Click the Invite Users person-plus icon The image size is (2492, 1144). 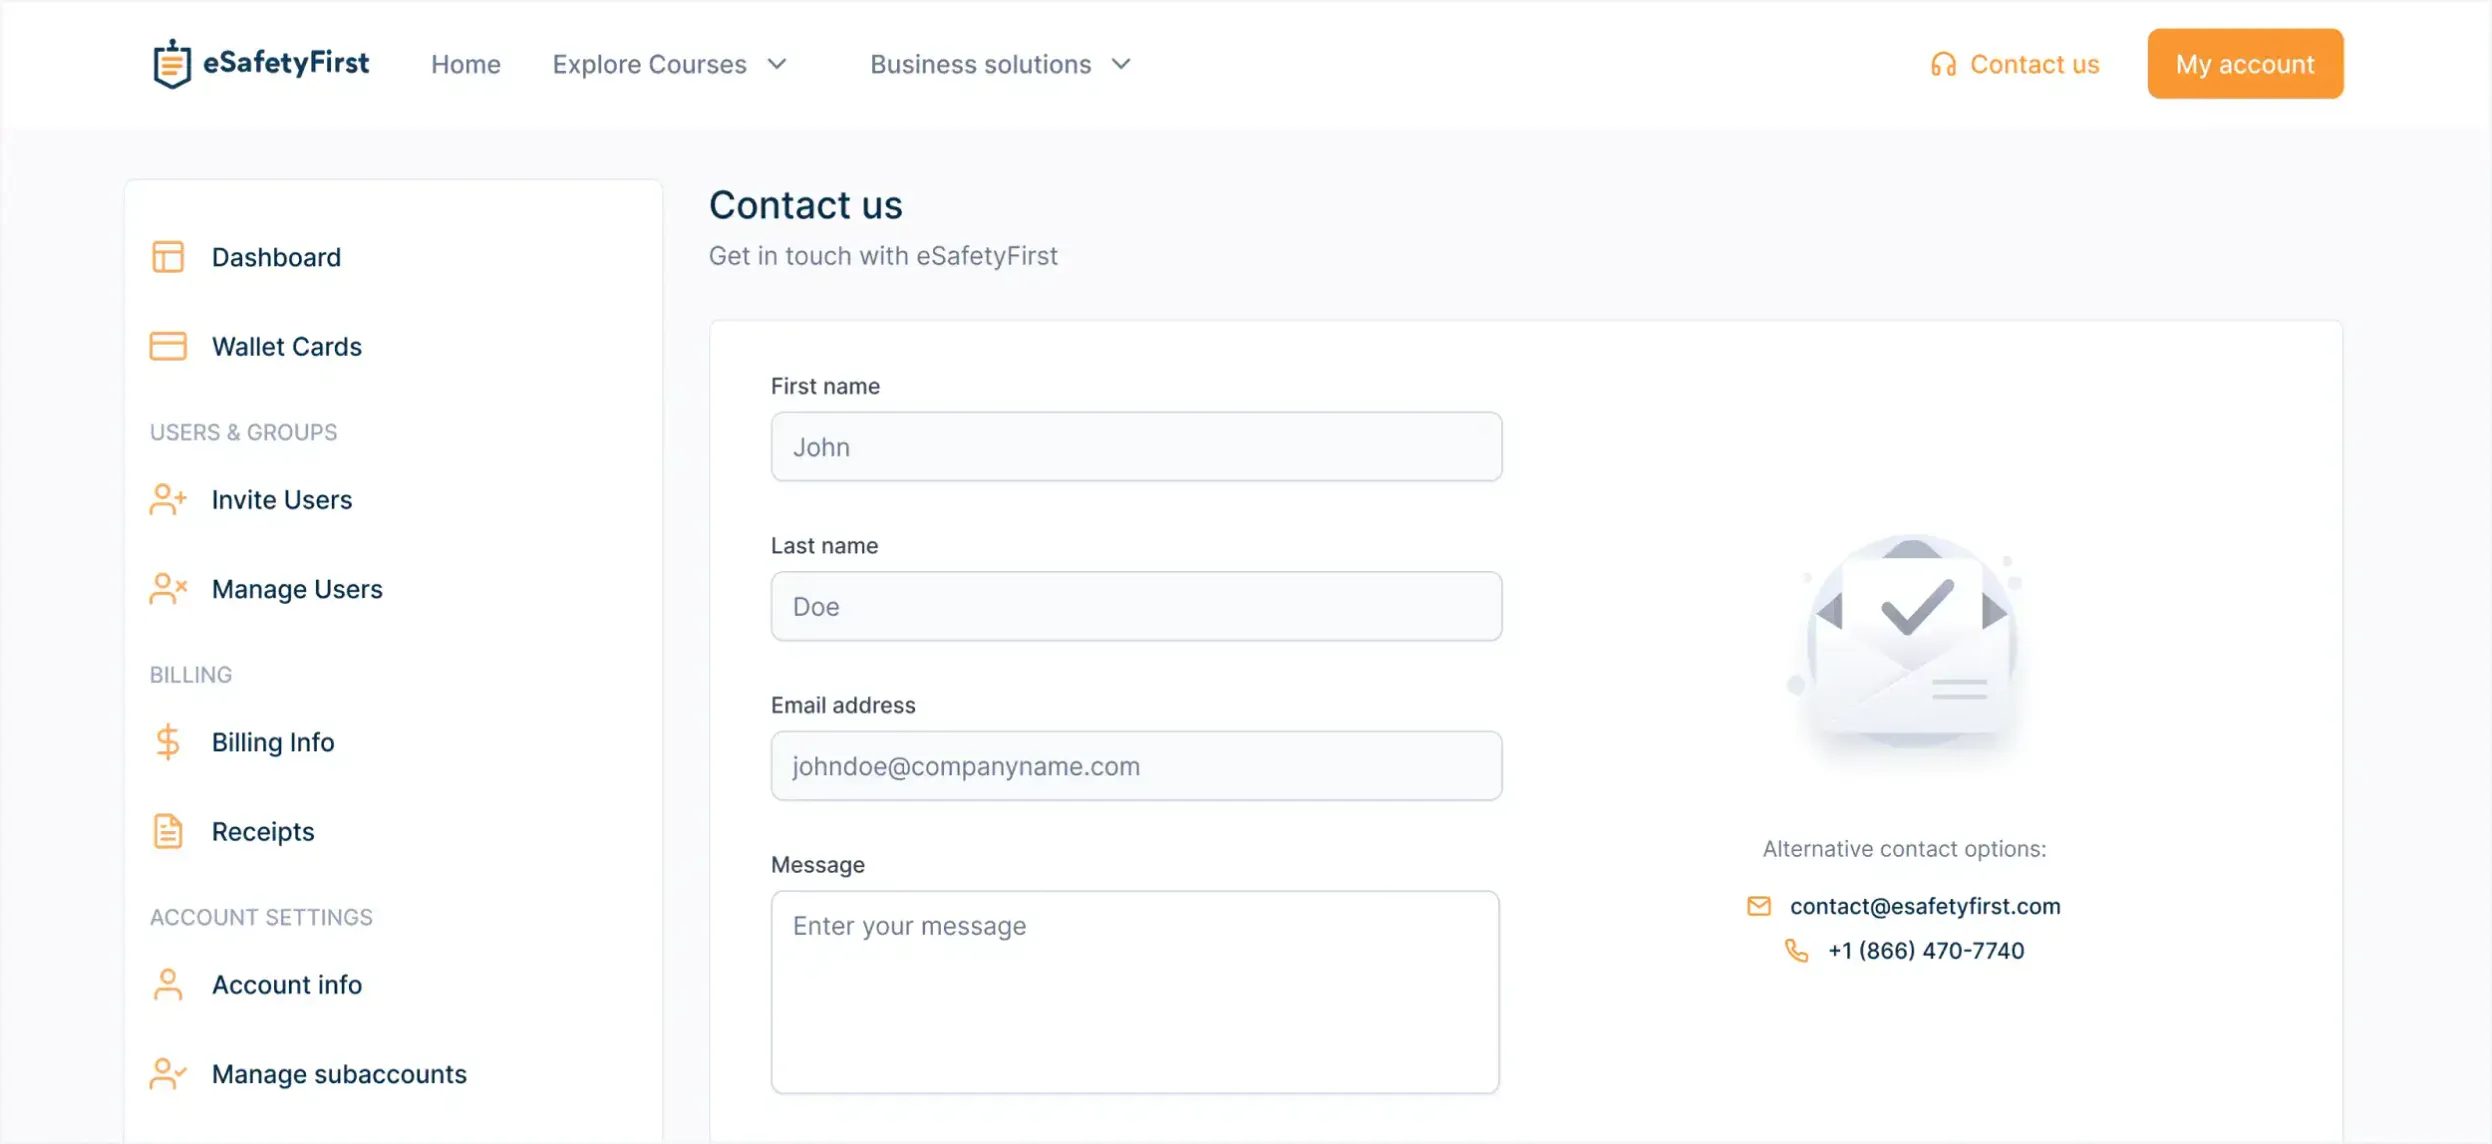168,499
